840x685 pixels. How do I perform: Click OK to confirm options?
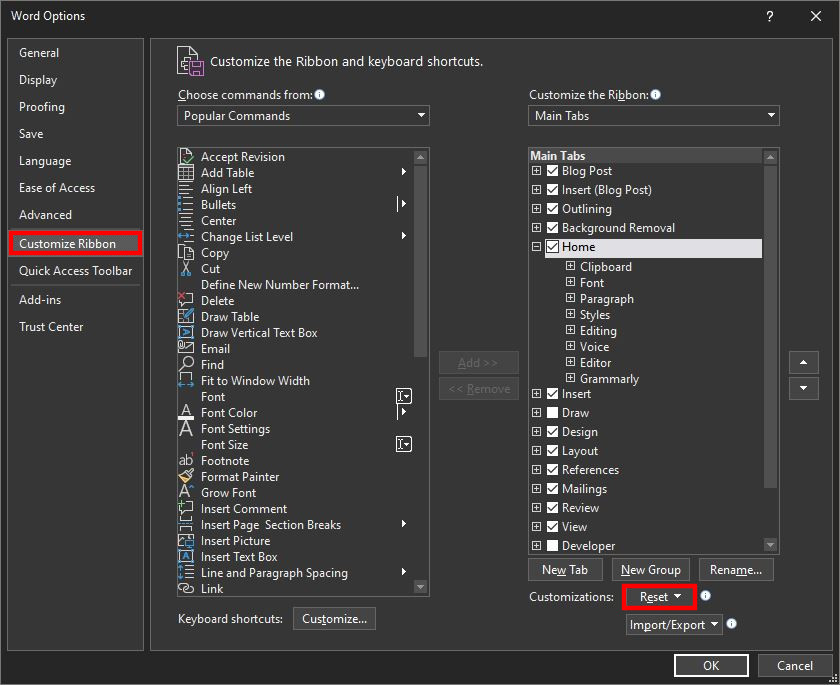pos(711,665)
